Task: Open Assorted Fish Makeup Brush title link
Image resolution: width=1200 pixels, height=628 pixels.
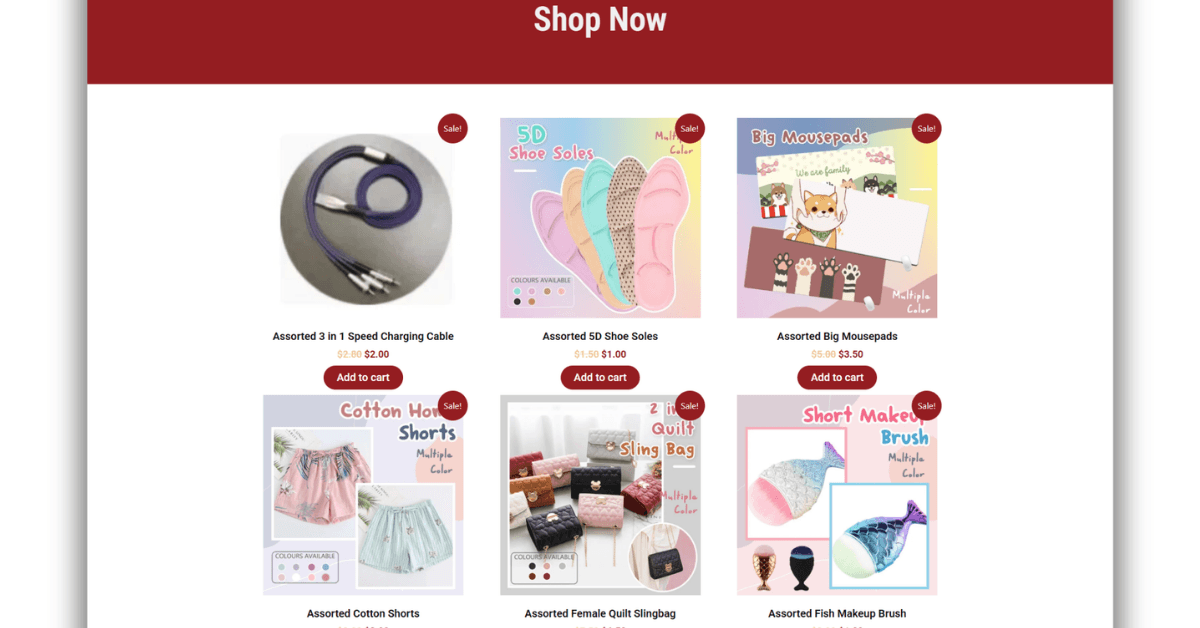Action: pos(837,613)
